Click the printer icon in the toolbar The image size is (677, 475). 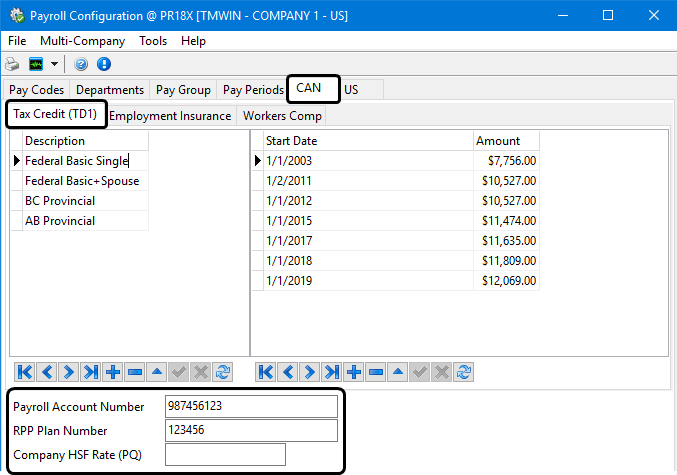(x=14, y=64)
